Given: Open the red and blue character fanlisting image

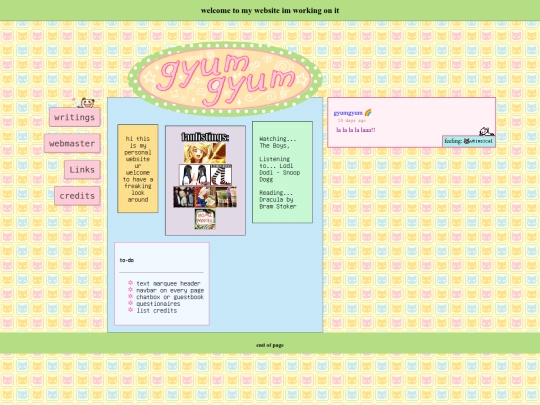Looking at the screenshot, I should [205, 197].
